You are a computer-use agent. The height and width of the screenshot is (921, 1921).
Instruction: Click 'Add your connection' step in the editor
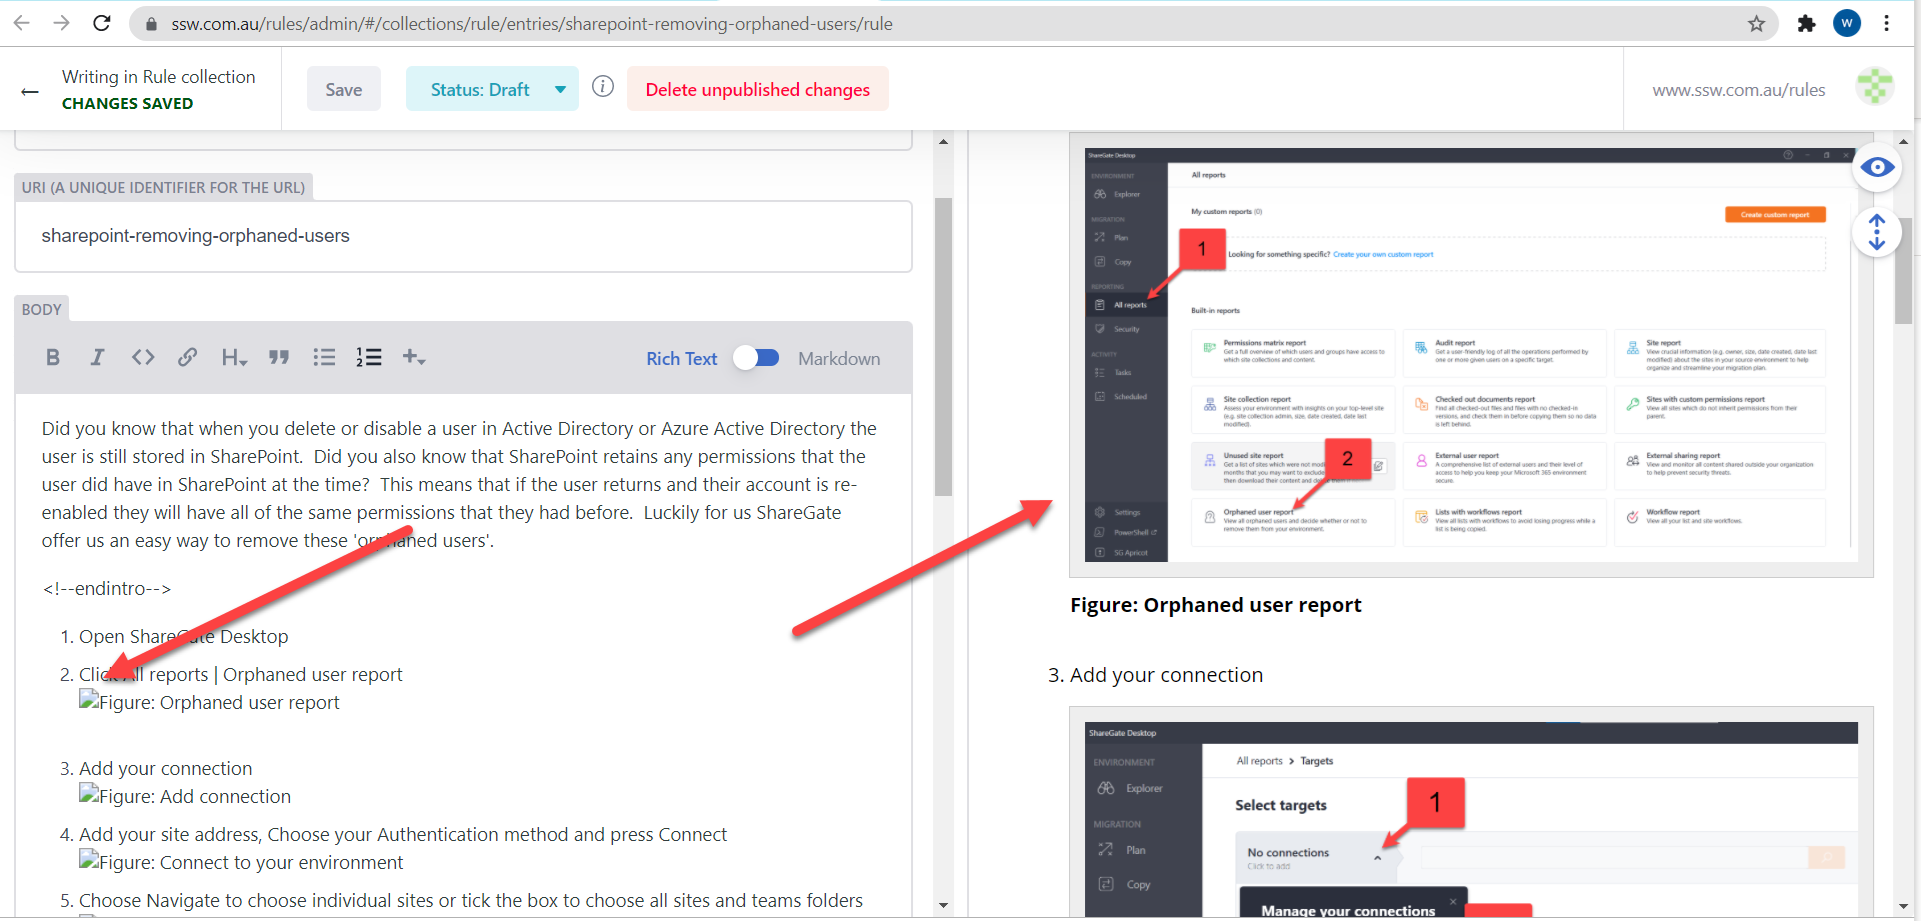coord(165,769)
